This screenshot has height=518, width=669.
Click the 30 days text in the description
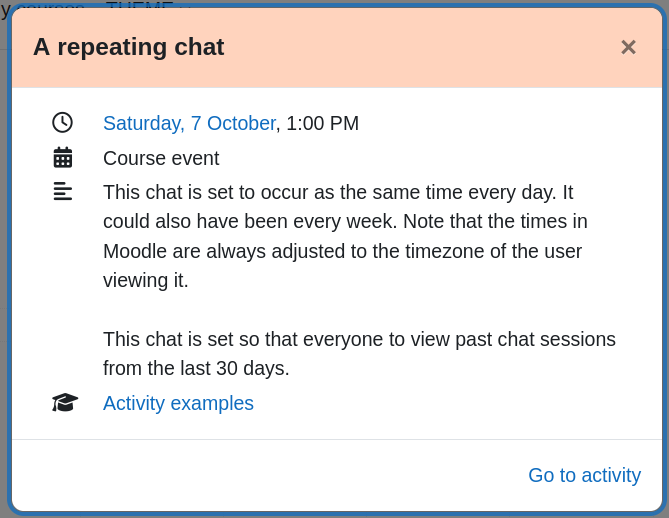click(252, 368)
